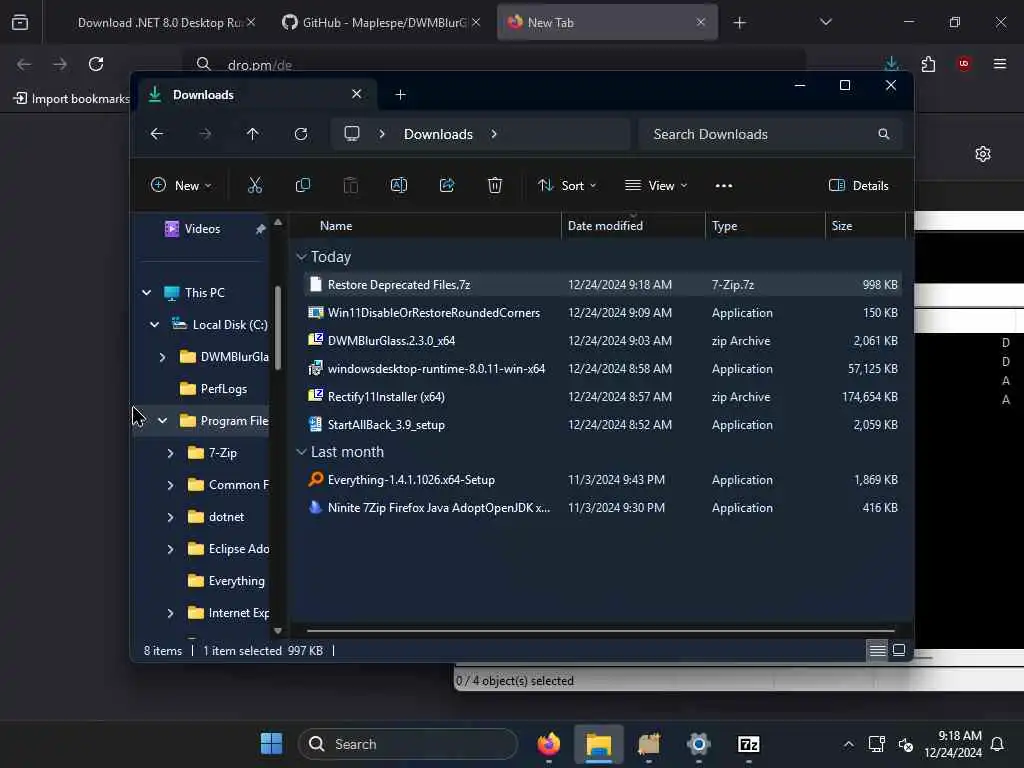Click Import bookmarks in Firefox
This screenshot has width=1024, height=768.
tap(72, 99)
